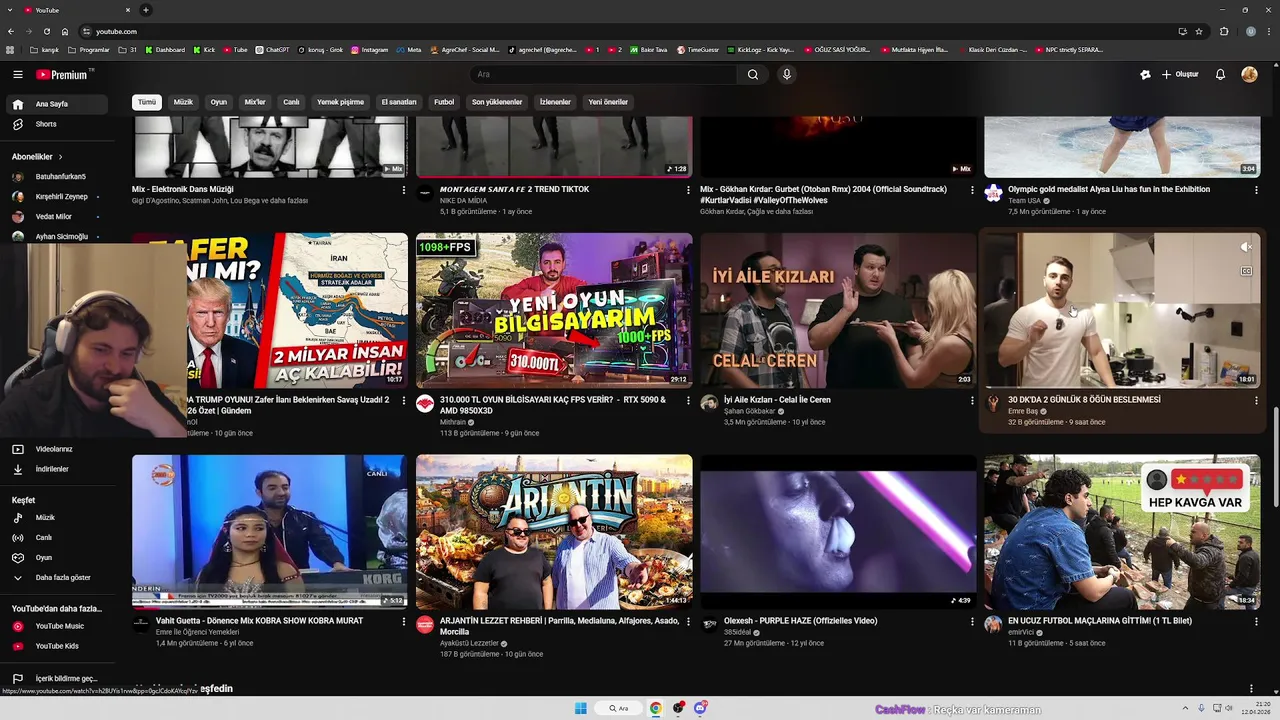Viewport: 1280px width, 720px height.
Task: Open the Ayaküstü Lezzetler channel avatar
Action: (425, 624)
